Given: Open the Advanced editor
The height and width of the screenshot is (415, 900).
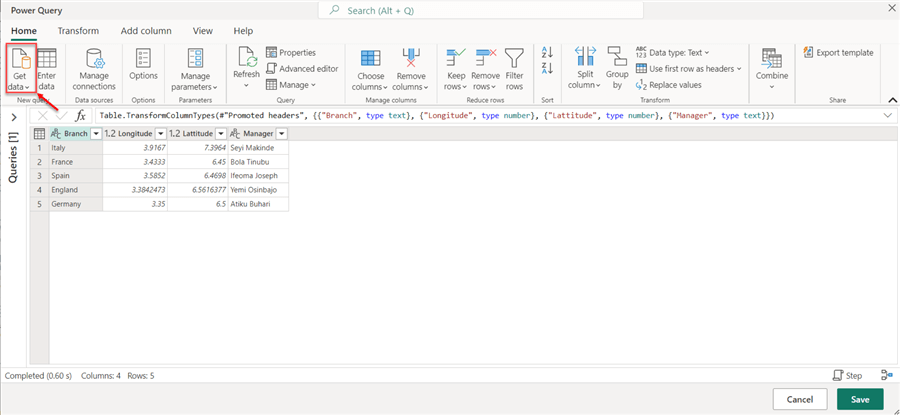Looking at the screenshot, I should click(x=302, y=69).
